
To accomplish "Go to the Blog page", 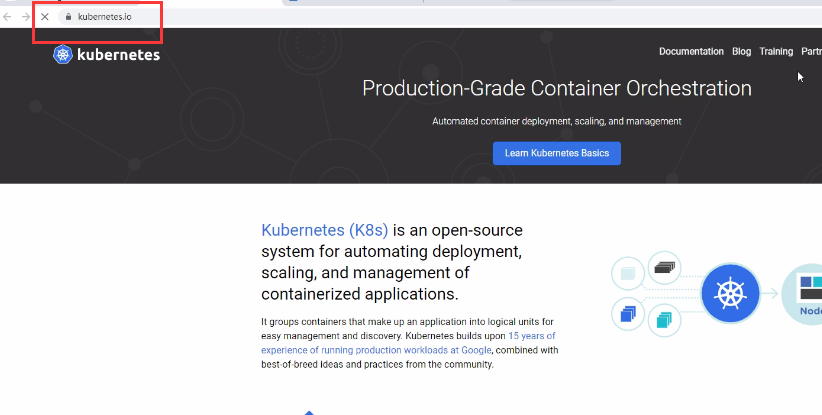I will pyautogui.click(x=741, y=52).
